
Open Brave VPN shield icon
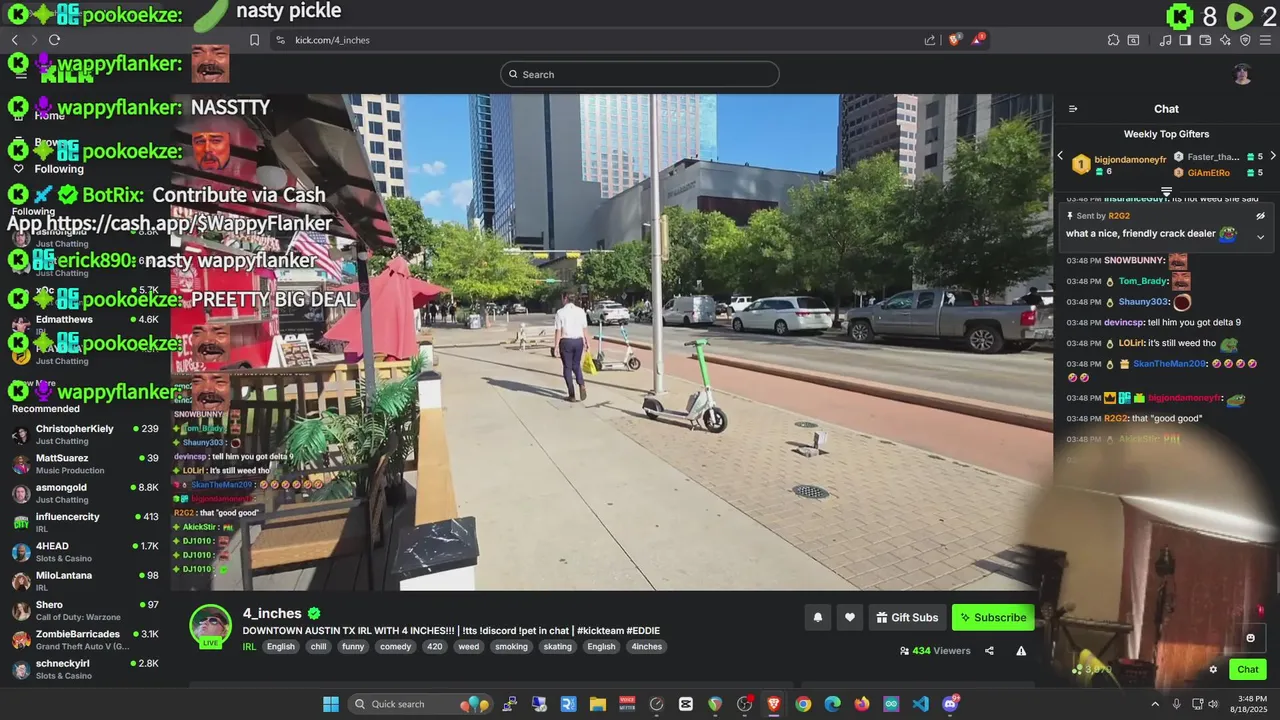point(1245,40)
